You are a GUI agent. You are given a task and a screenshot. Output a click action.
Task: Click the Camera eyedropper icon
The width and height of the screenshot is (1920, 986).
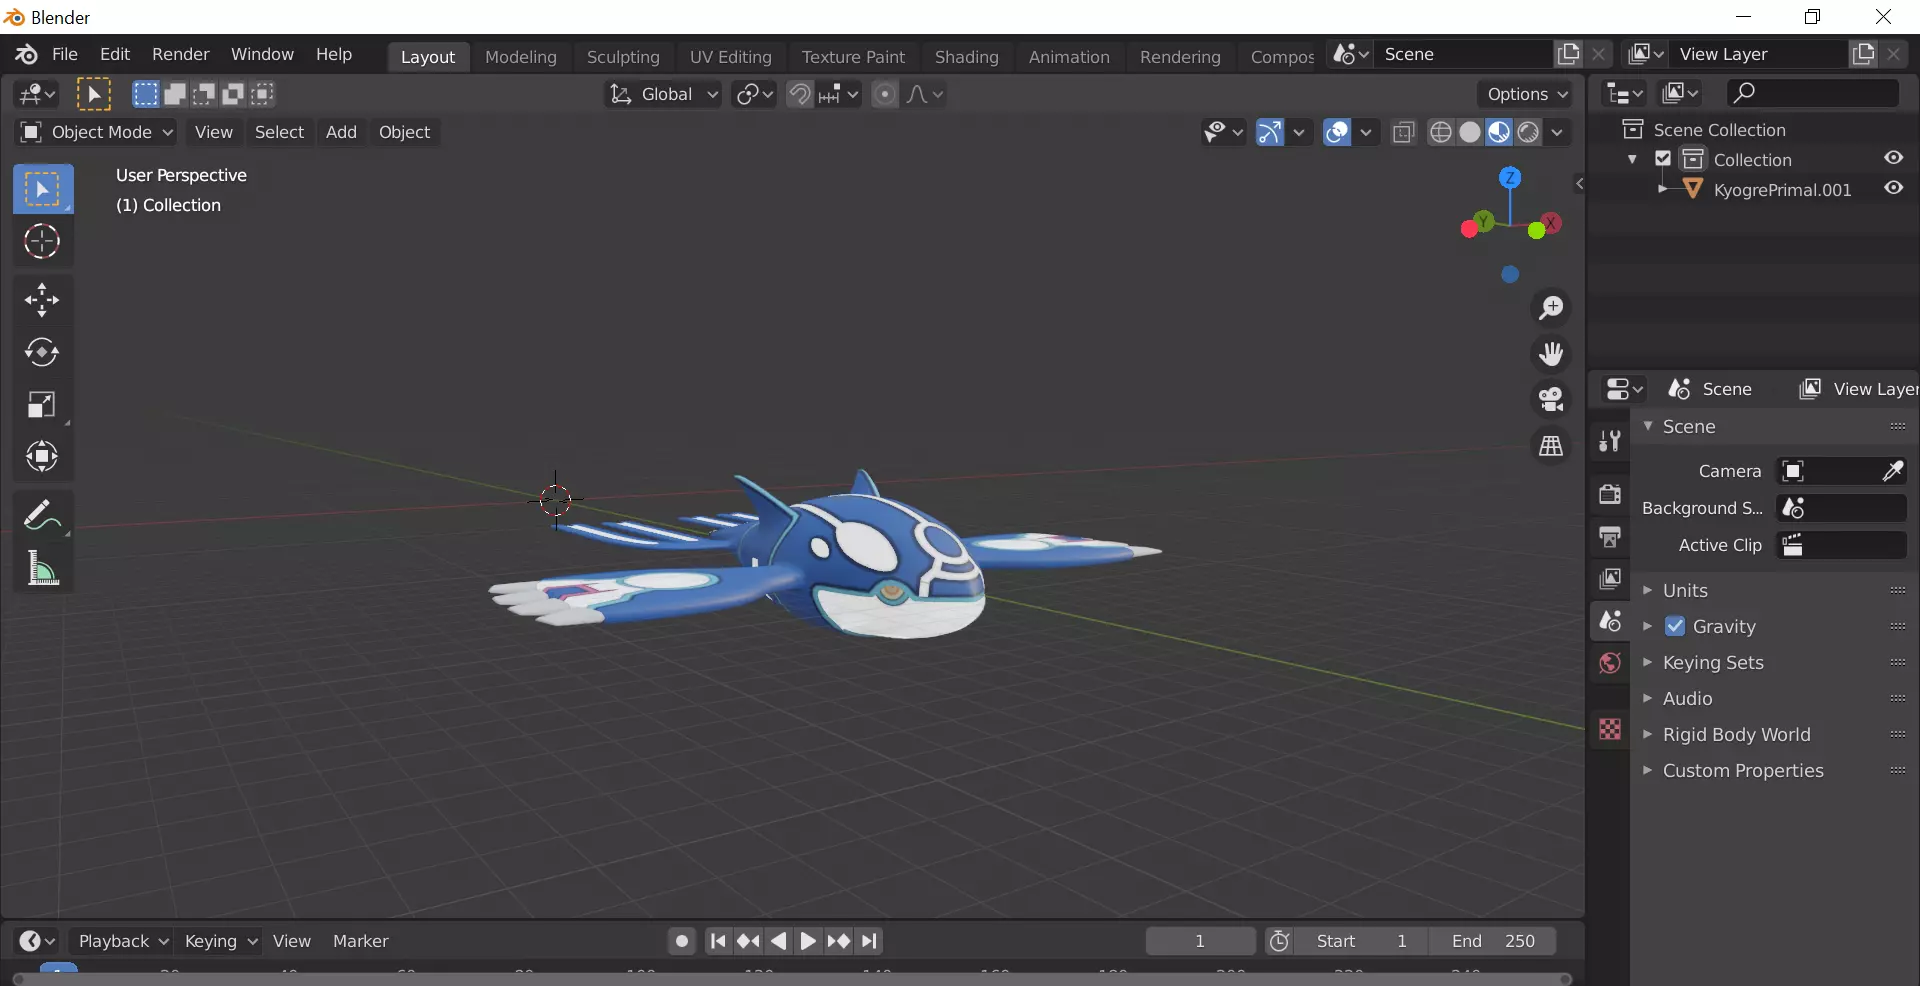click(1892, 471)
